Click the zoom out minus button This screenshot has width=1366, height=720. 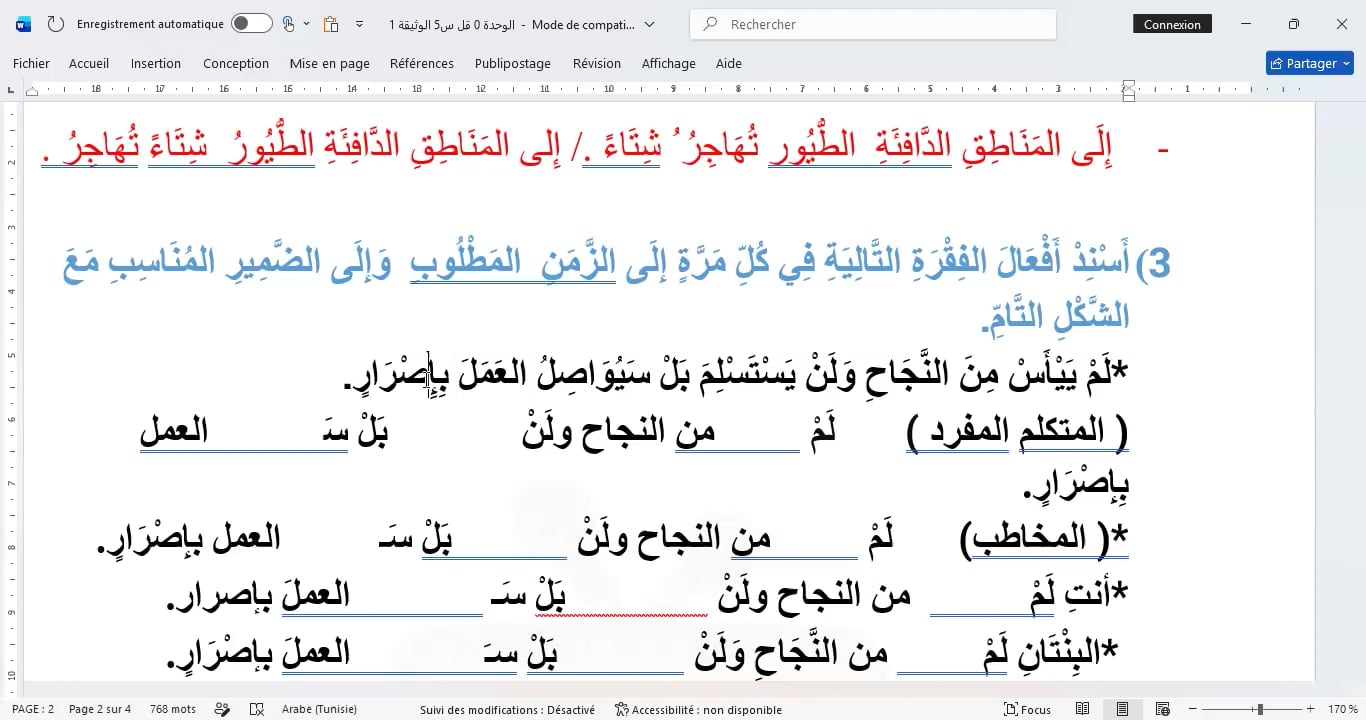click(x=1192, y=709)
